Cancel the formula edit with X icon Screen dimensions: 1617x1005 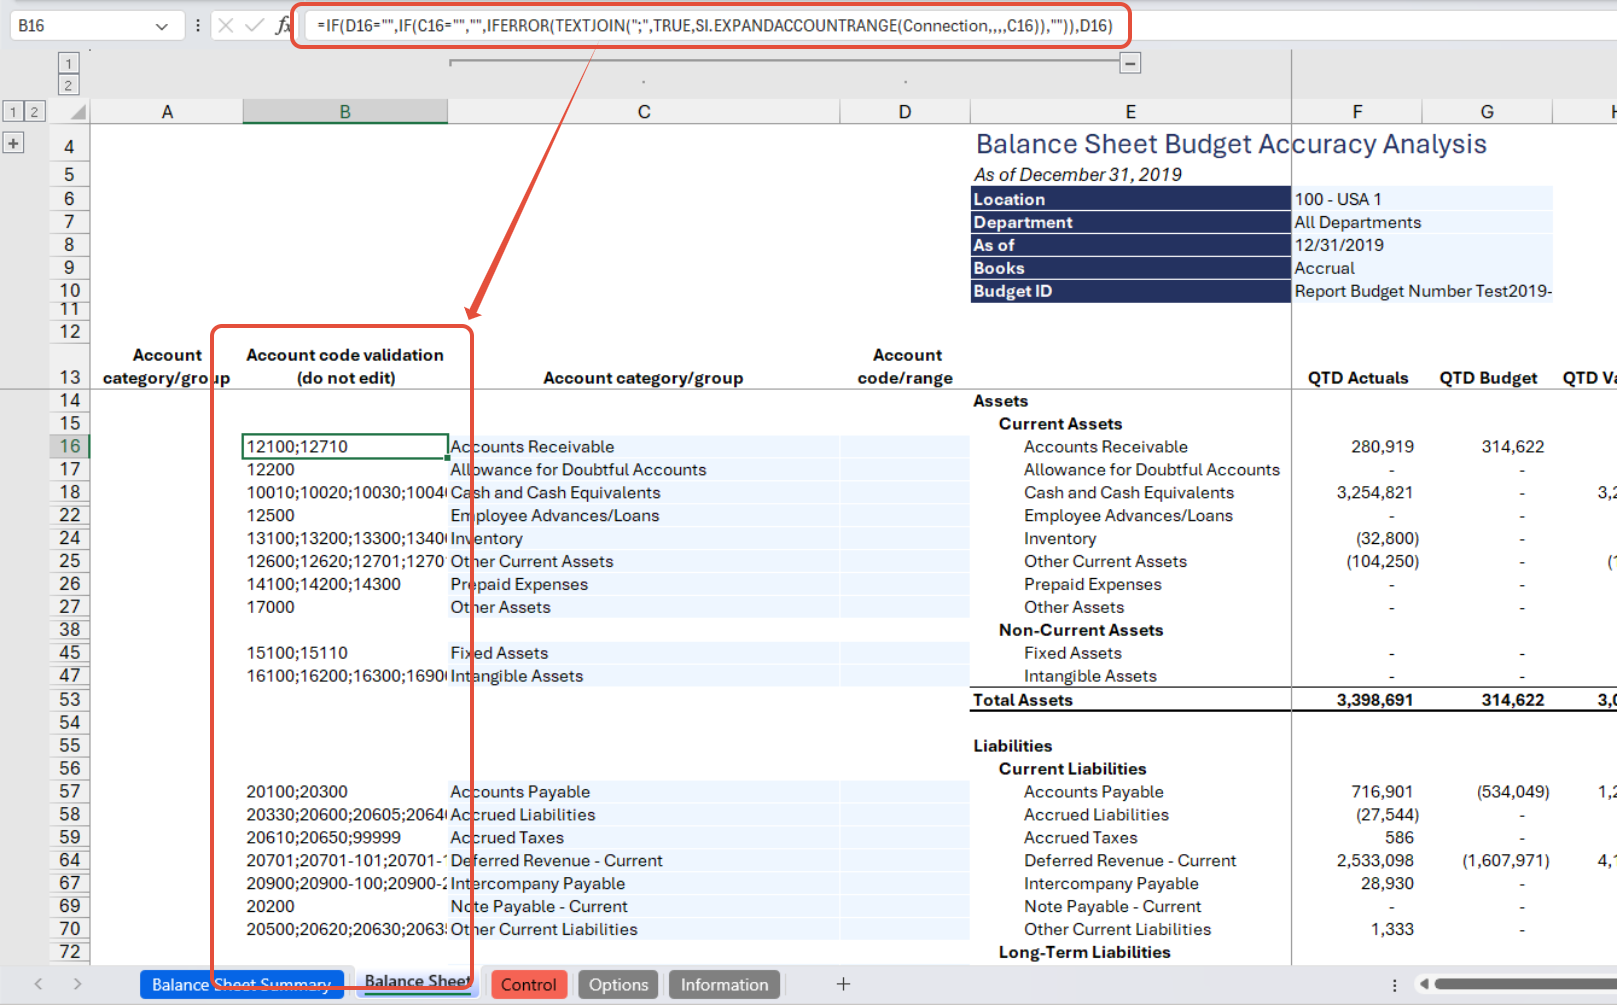(x=226, y=26)
